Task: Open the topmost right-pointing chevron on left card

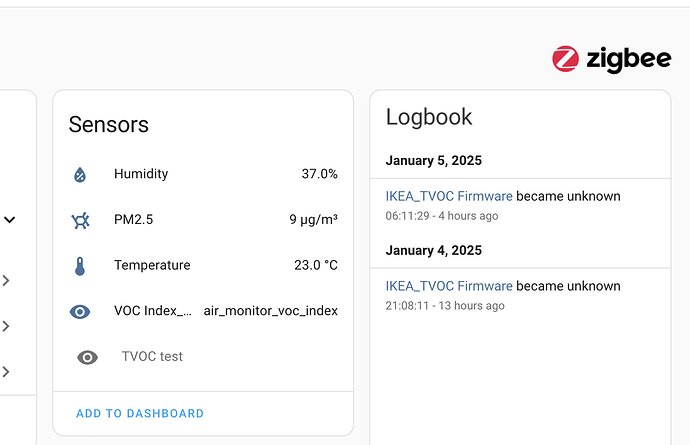Action: click(x=6, y=281)
